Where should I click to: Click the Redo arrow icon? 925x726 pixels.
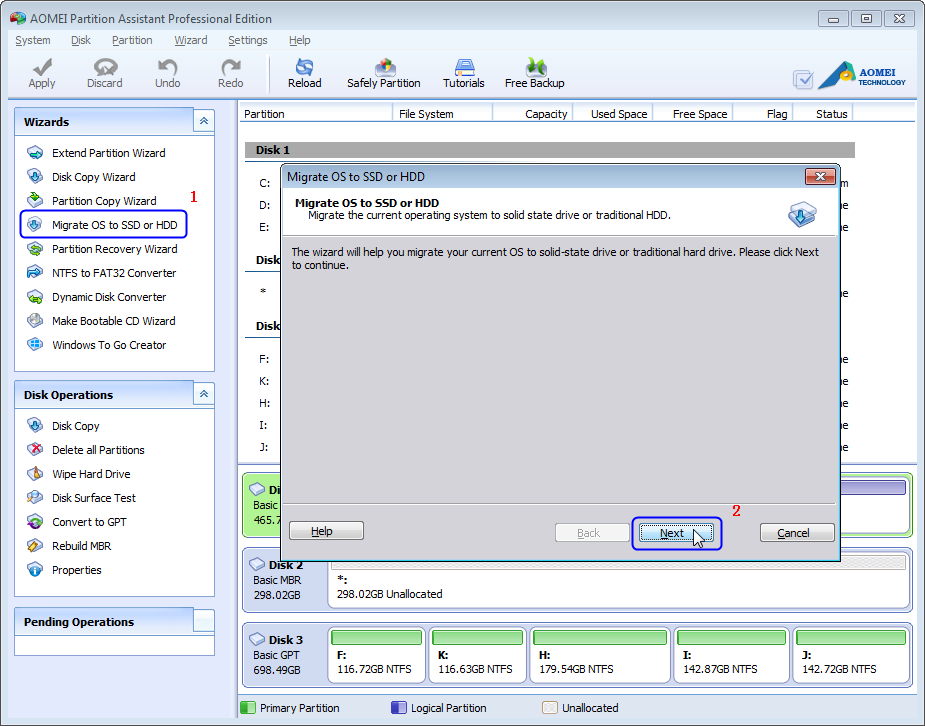click(230, 73)
